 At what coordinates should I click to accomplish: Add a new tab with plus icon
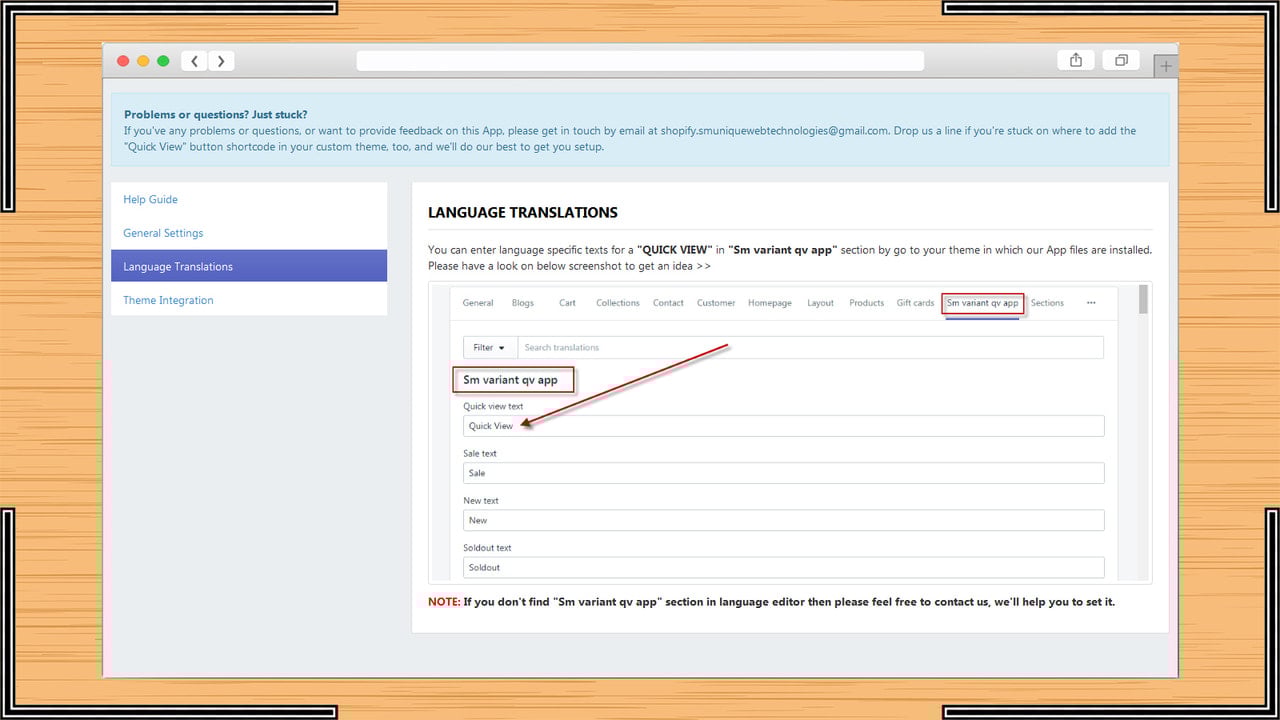(x=1166, y=66)
